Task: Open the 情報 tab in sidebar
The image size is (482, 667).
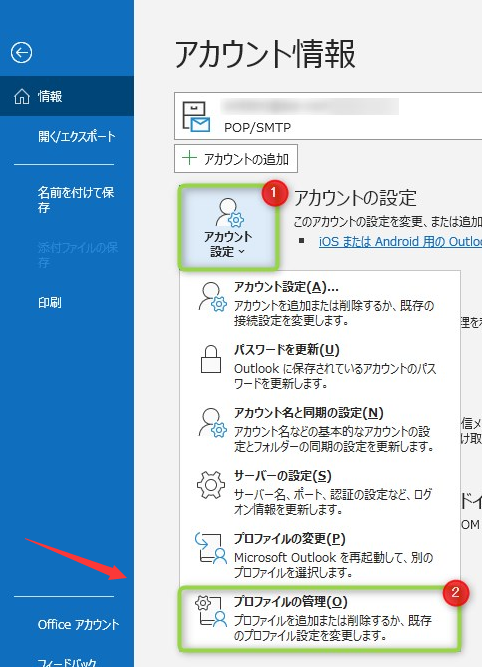Action: tap(67, 96)
